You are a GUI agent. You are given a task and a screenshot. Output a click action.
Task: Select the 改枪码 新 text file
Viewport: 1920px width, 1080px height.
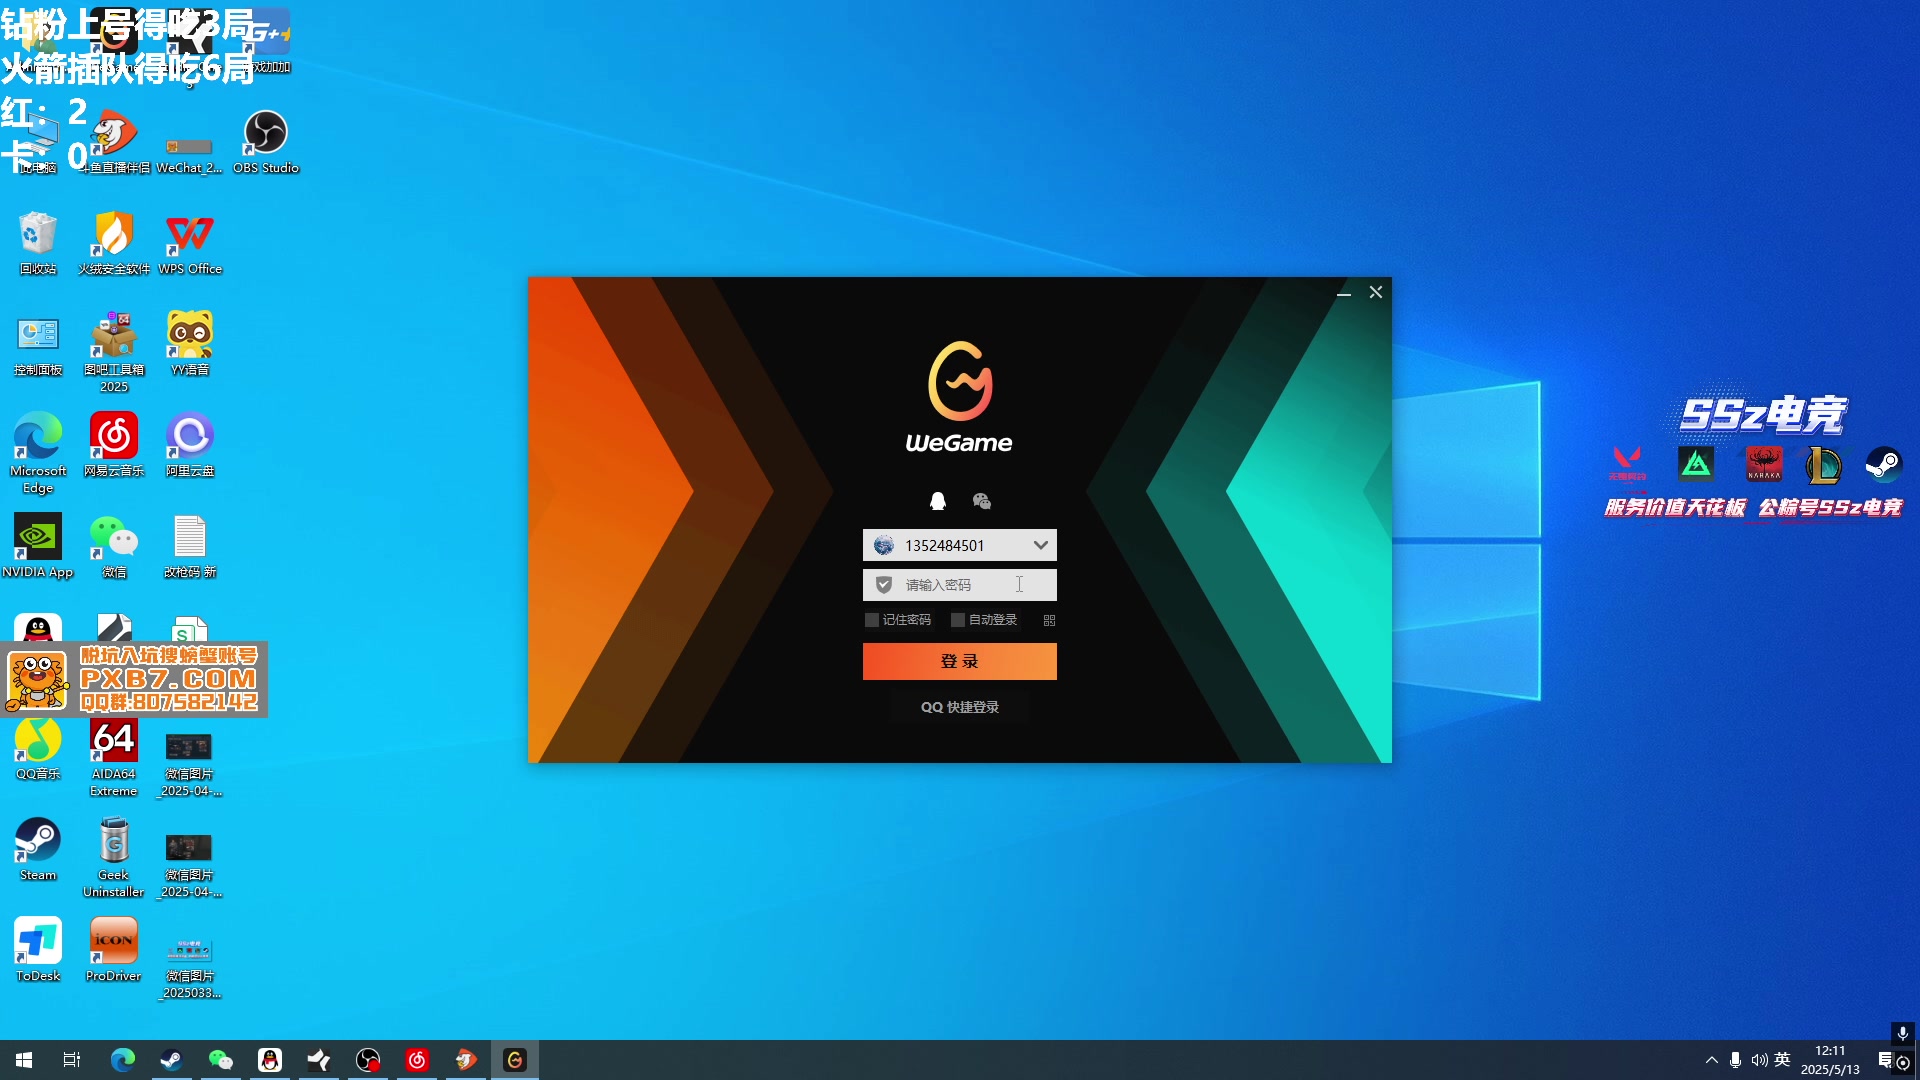point(190,546)
